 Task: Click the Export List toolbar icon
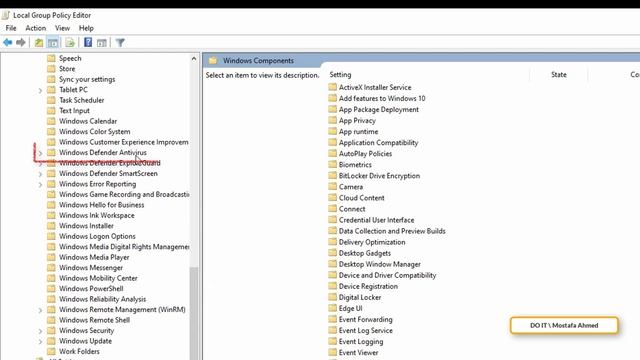tap(70, 42)
